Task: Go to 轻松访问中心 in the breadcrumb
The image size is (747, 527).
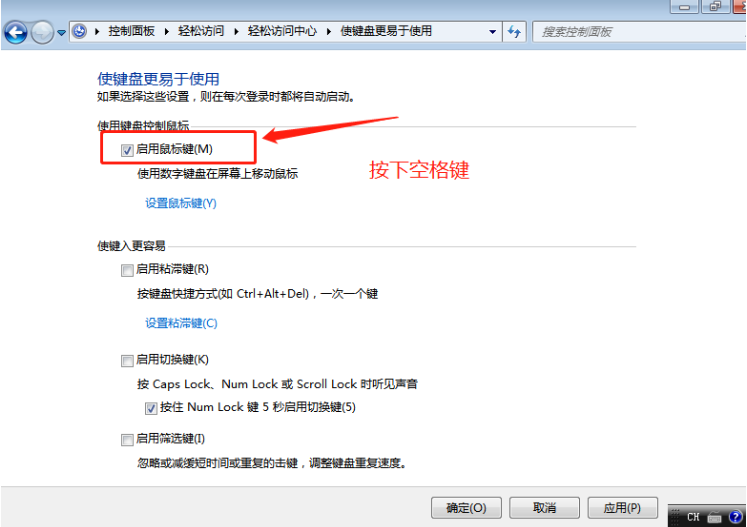Action: pyautogui.click(x=284, y=32)
